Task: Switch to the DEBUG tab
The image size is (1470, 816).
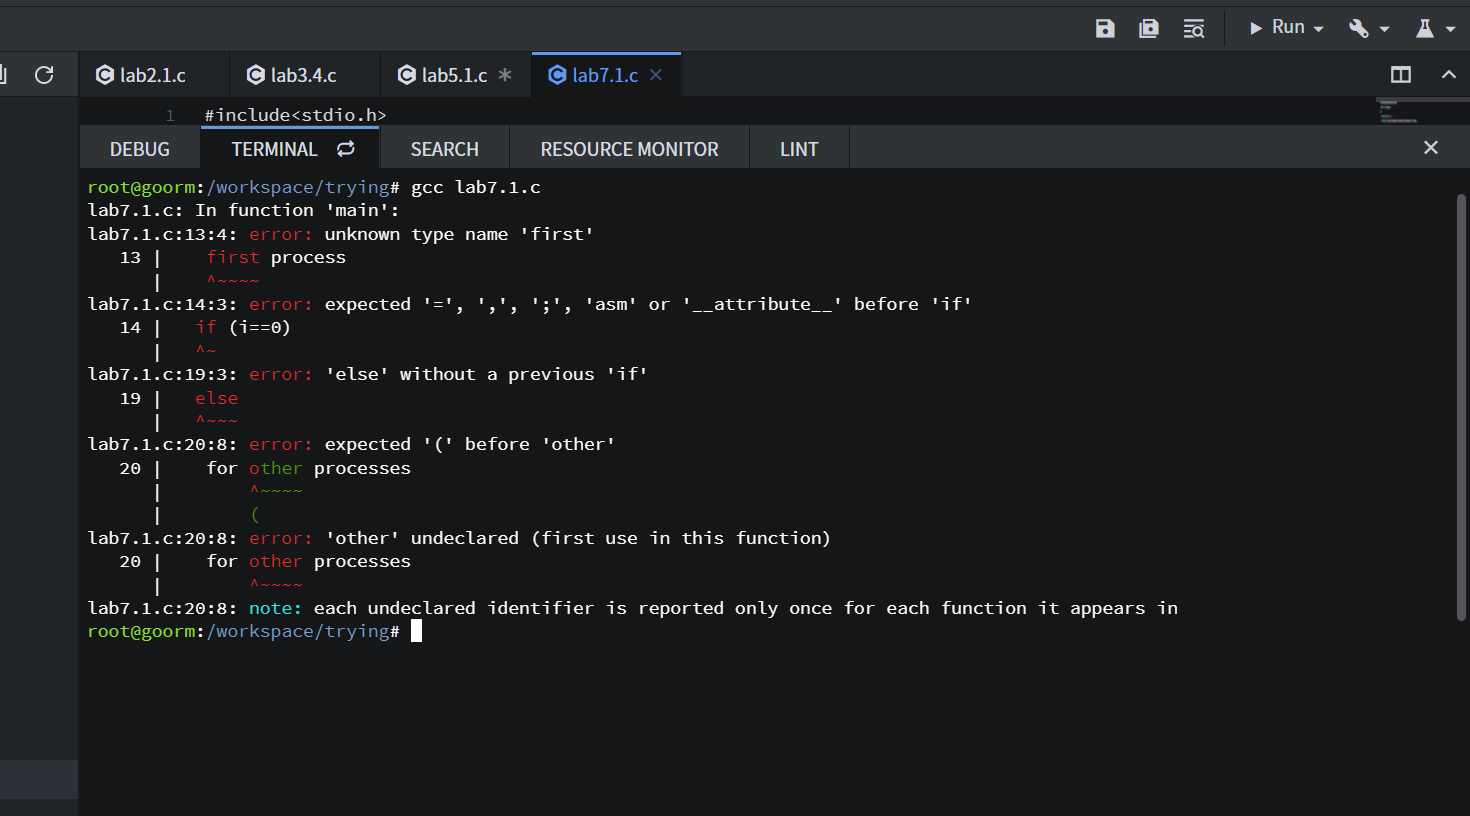Action: coord(139,148)
